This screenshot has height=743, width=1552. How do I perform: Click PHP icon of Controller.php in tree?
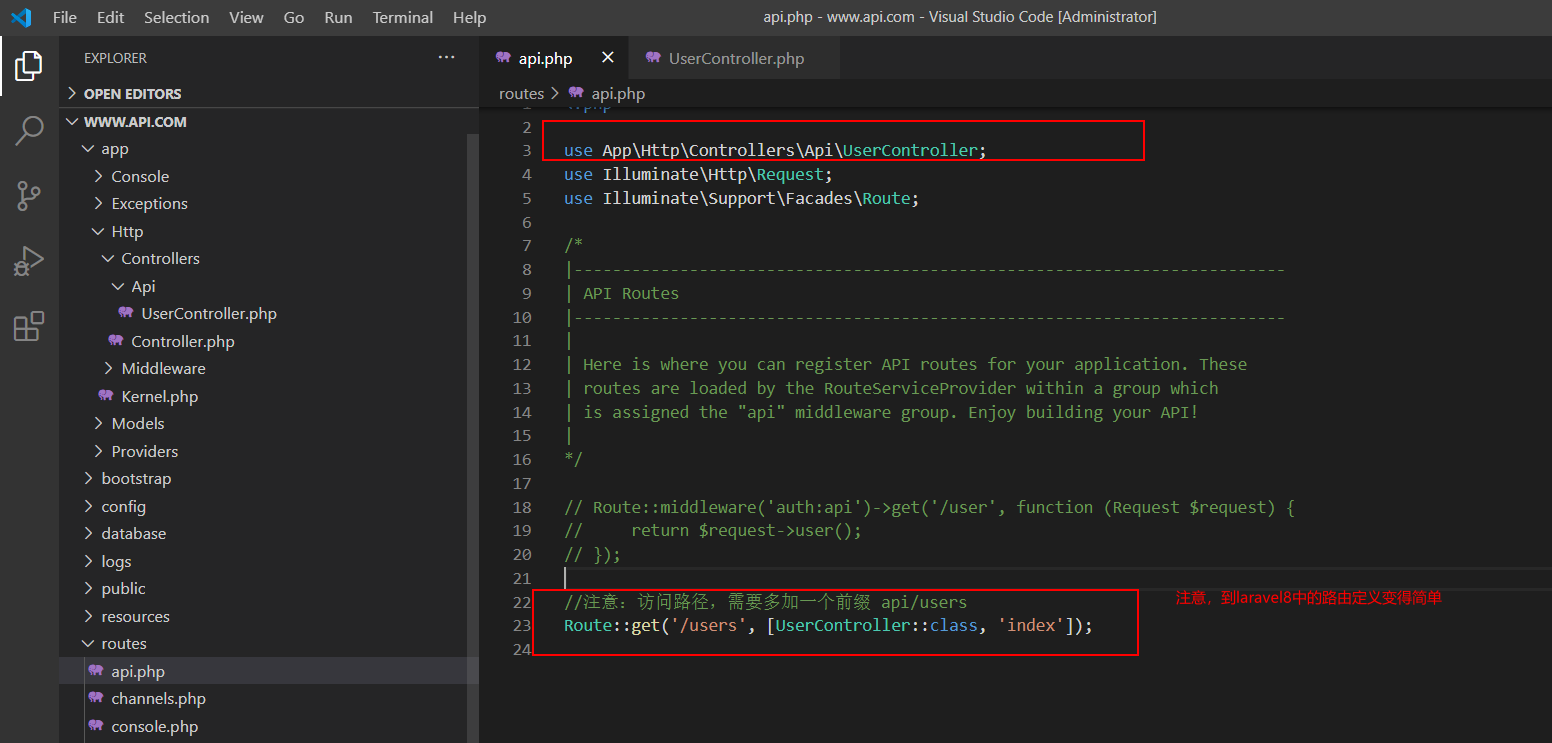(115, 341)
